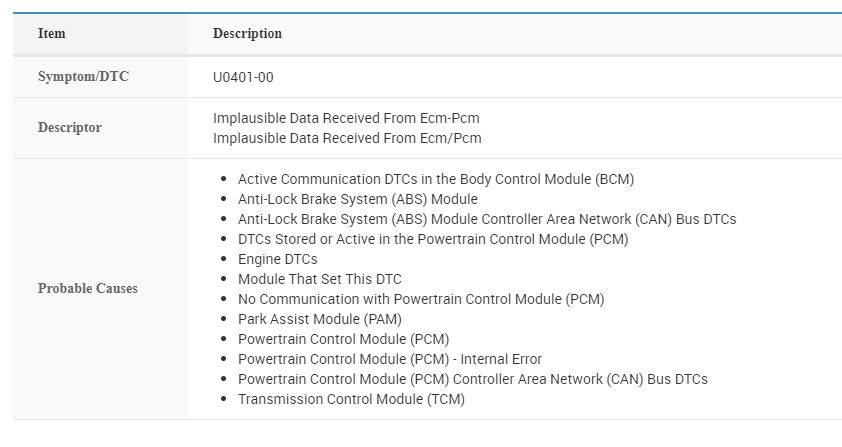Click the Module That Set This DTC entry
The image size is (842, 447).
tap(319, 279)
